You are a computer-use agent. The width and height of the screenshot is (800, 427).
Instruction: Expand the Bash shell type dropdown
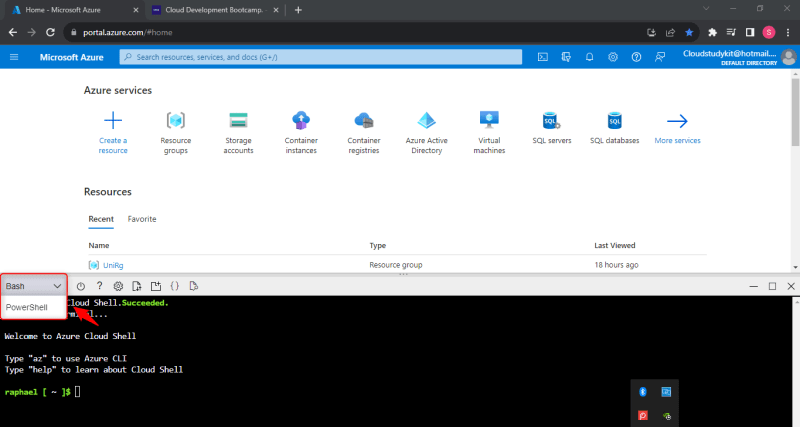click(x=34, y=286)
